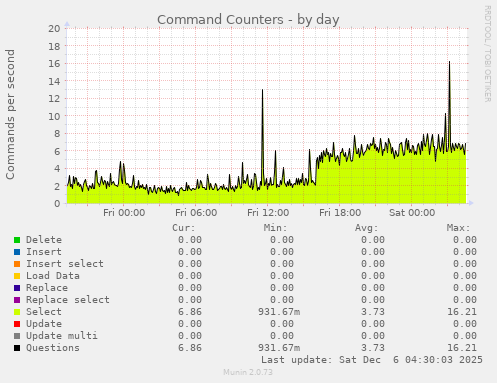Click the y-axis label 20
Screen dimensions: 497x383
coord(54,28)
